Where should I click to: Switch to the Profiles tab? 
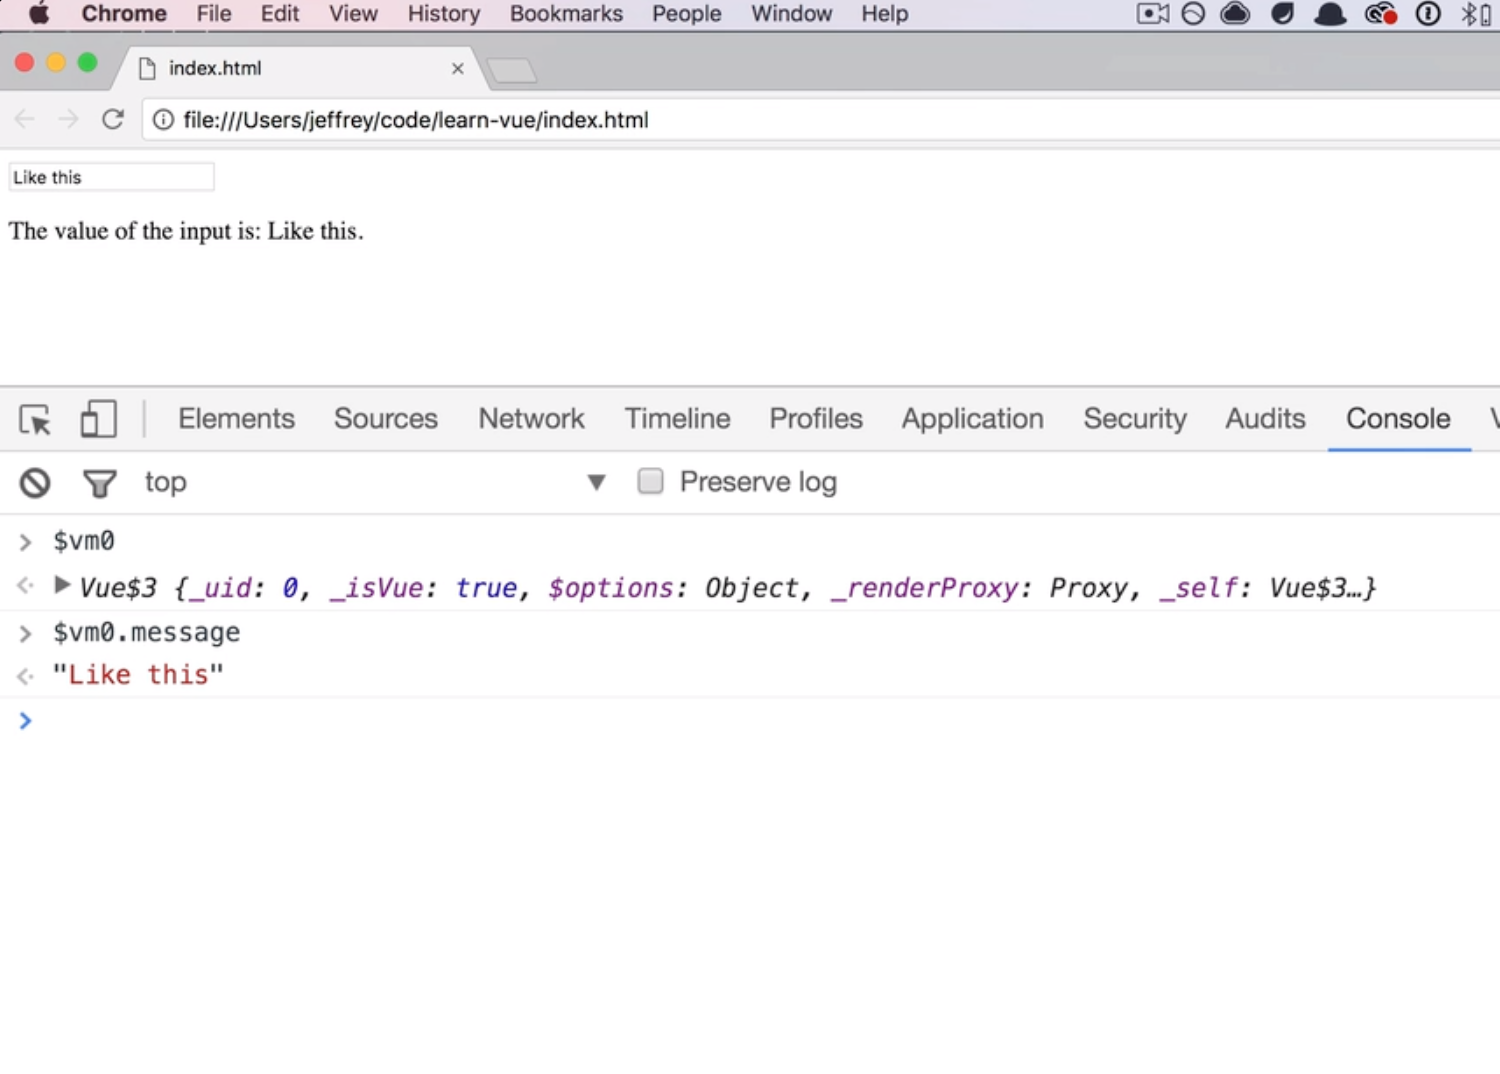click(x=816, y=419)
